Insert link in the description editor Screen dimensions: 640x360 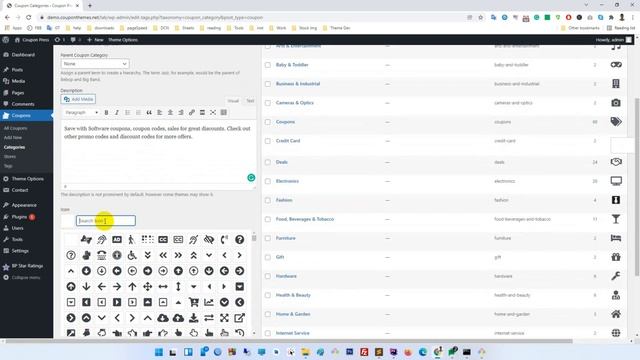coord(191,112)
